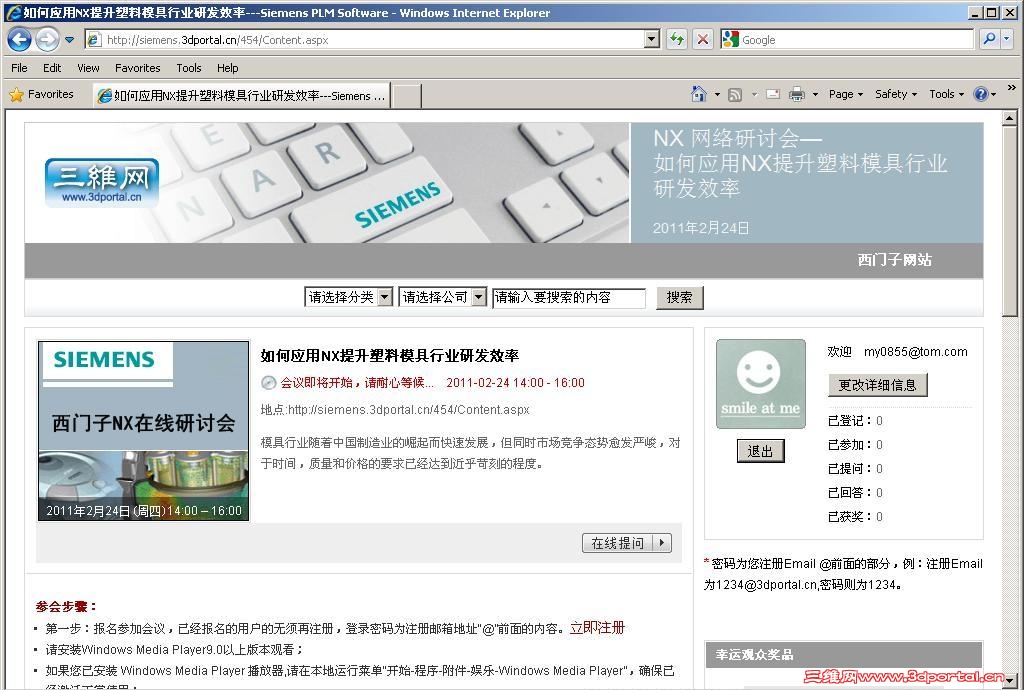Expand the Print options dropdown arrow

pyautogui.click(x=815, y=95)
